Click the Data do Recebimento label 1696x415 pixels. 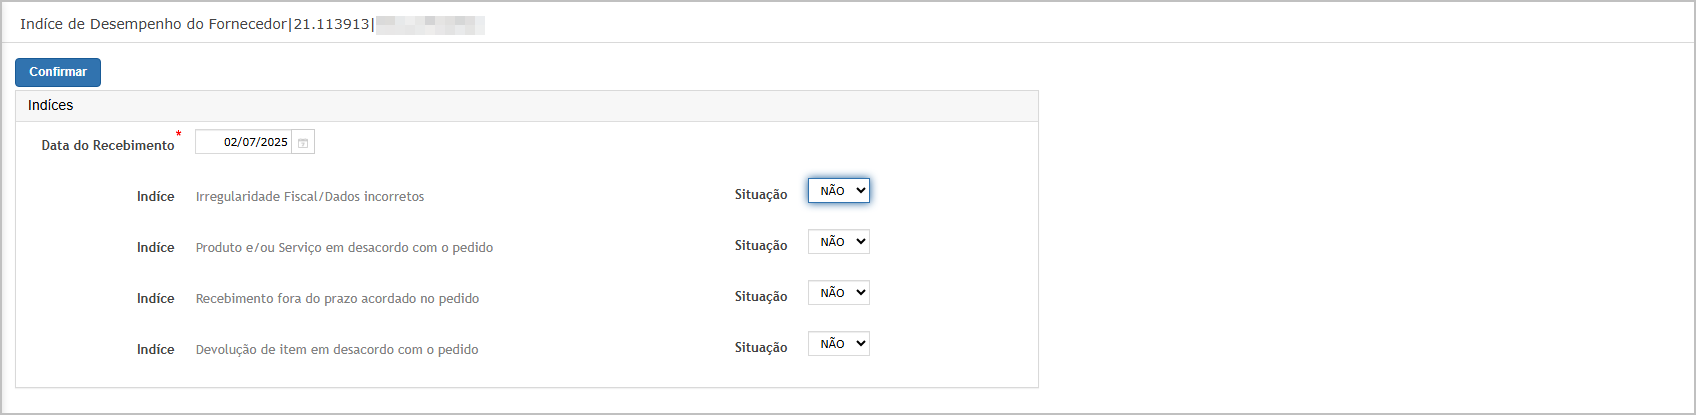pyautogui.click(x=108, y=146)
